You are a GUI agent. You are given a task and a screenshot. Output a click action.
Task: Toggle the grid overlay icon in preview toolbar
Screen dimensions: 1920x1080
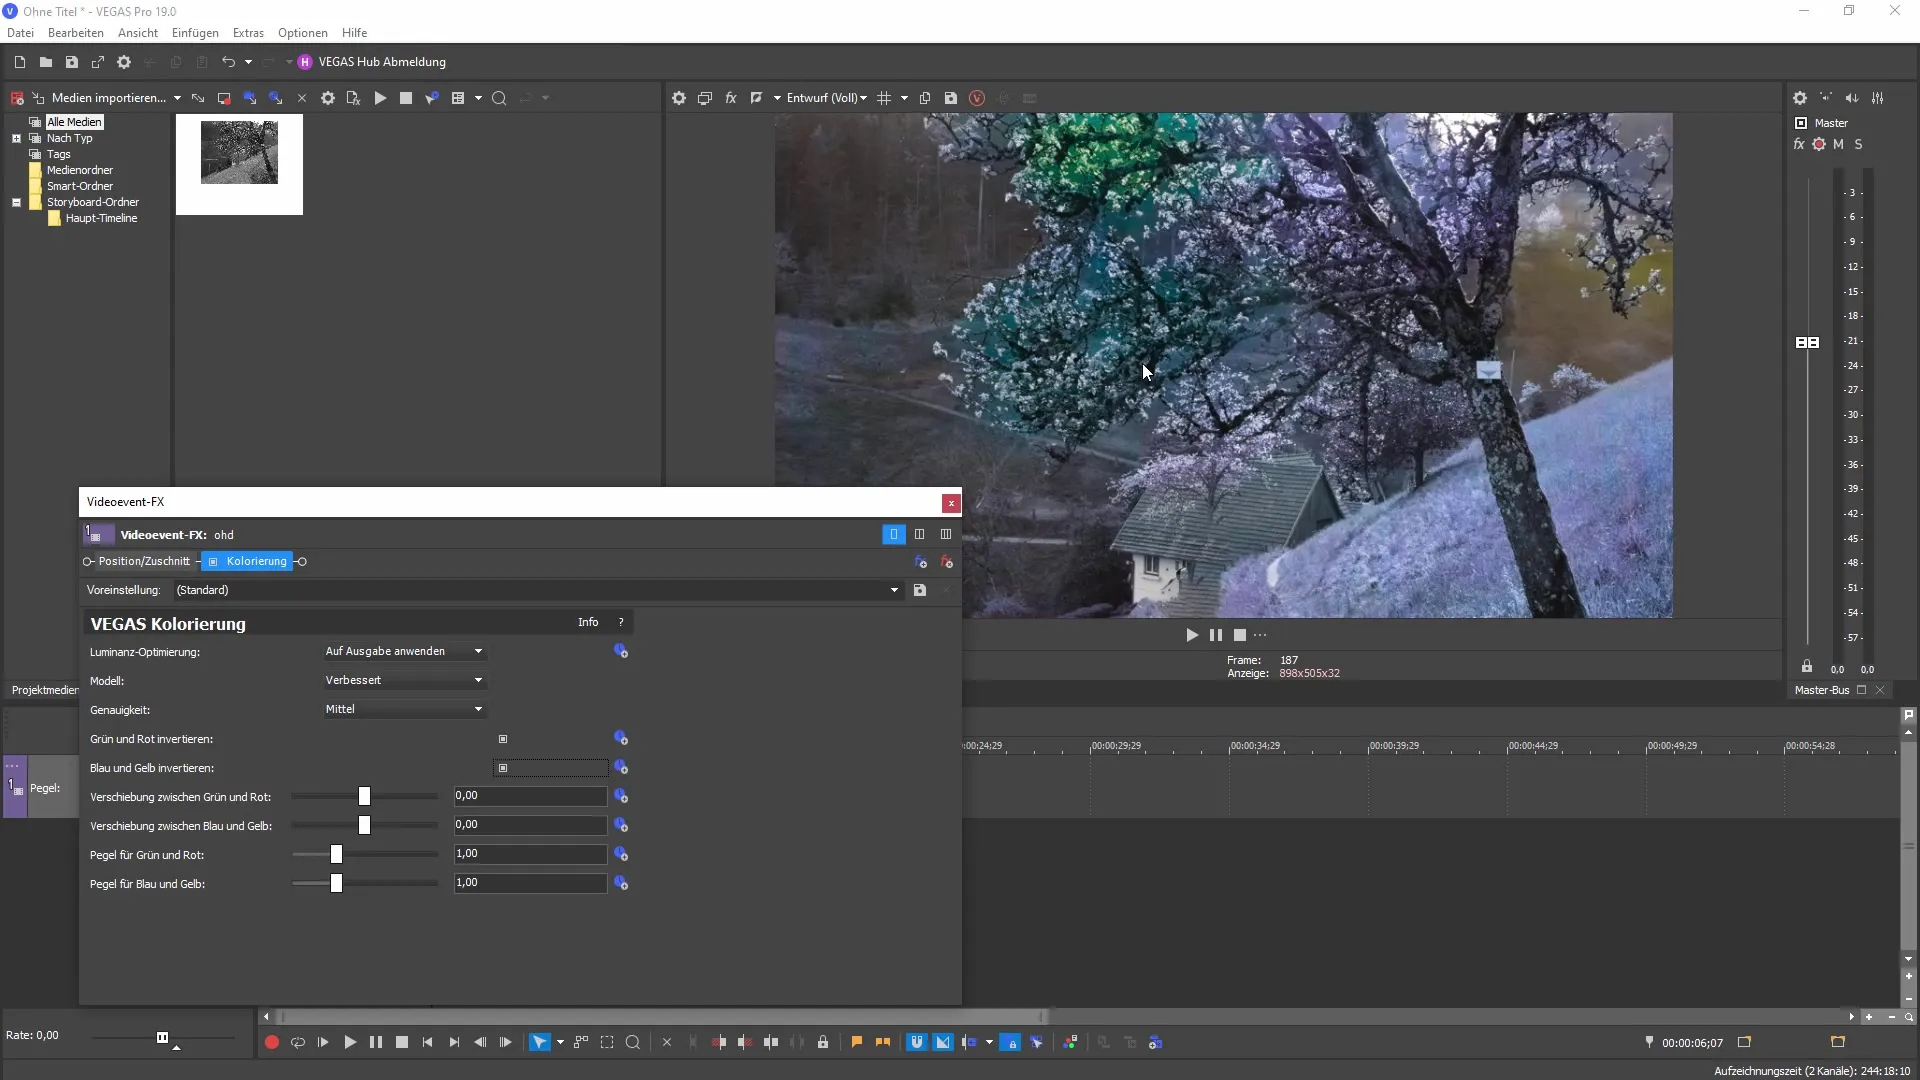pyautogui.click(x=884, y=98)
